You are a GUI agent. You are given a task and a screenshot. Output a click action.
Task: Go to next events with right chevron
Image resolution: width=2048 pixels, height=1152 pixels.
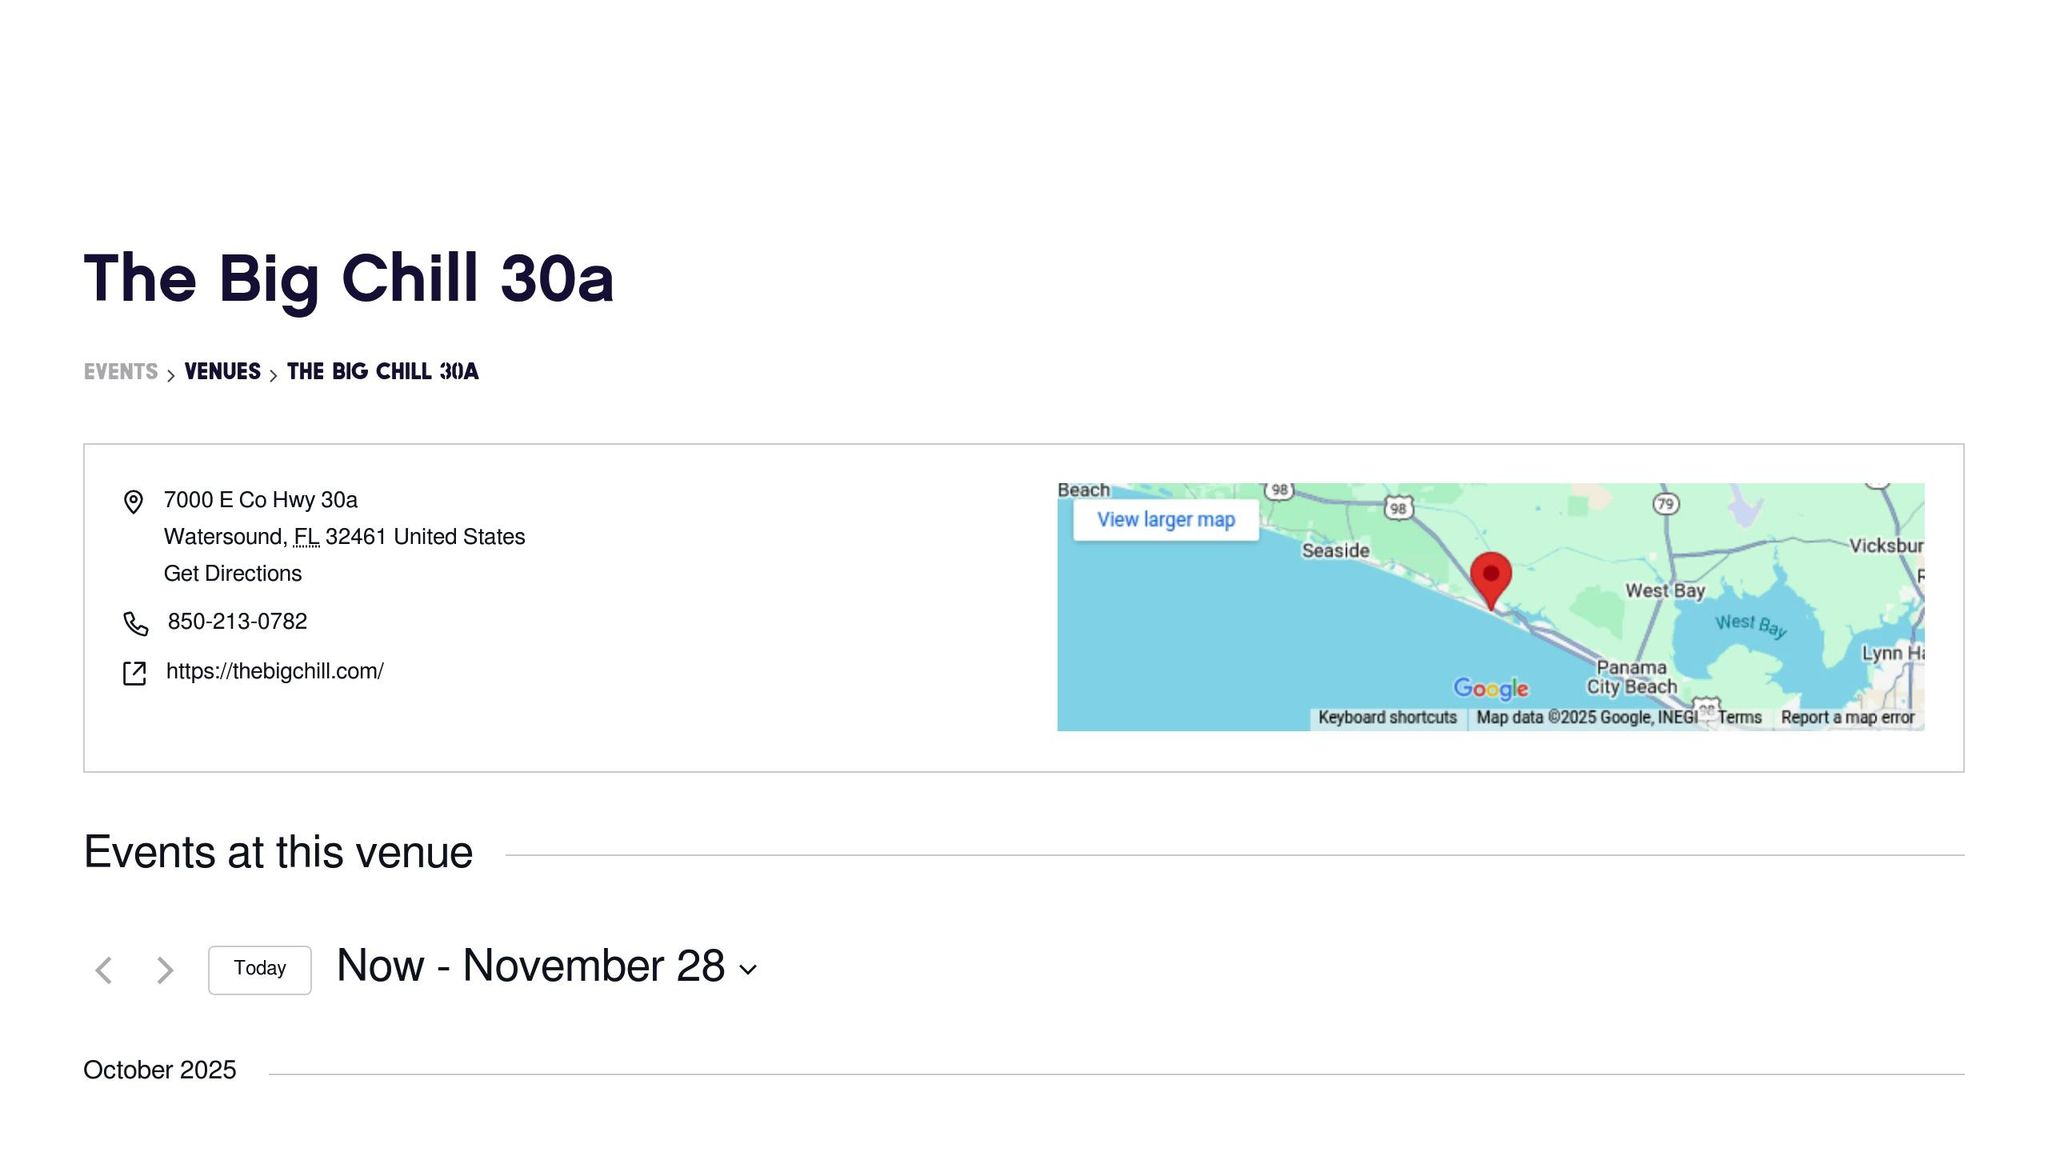(x=165, y=970)
